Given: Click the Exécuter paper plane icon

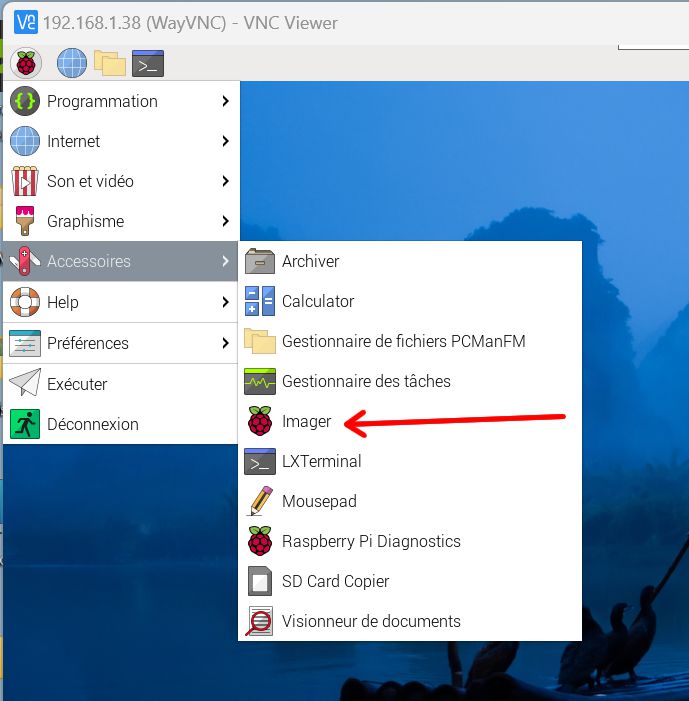Looking at the screenshot, I should pos(25,383).
